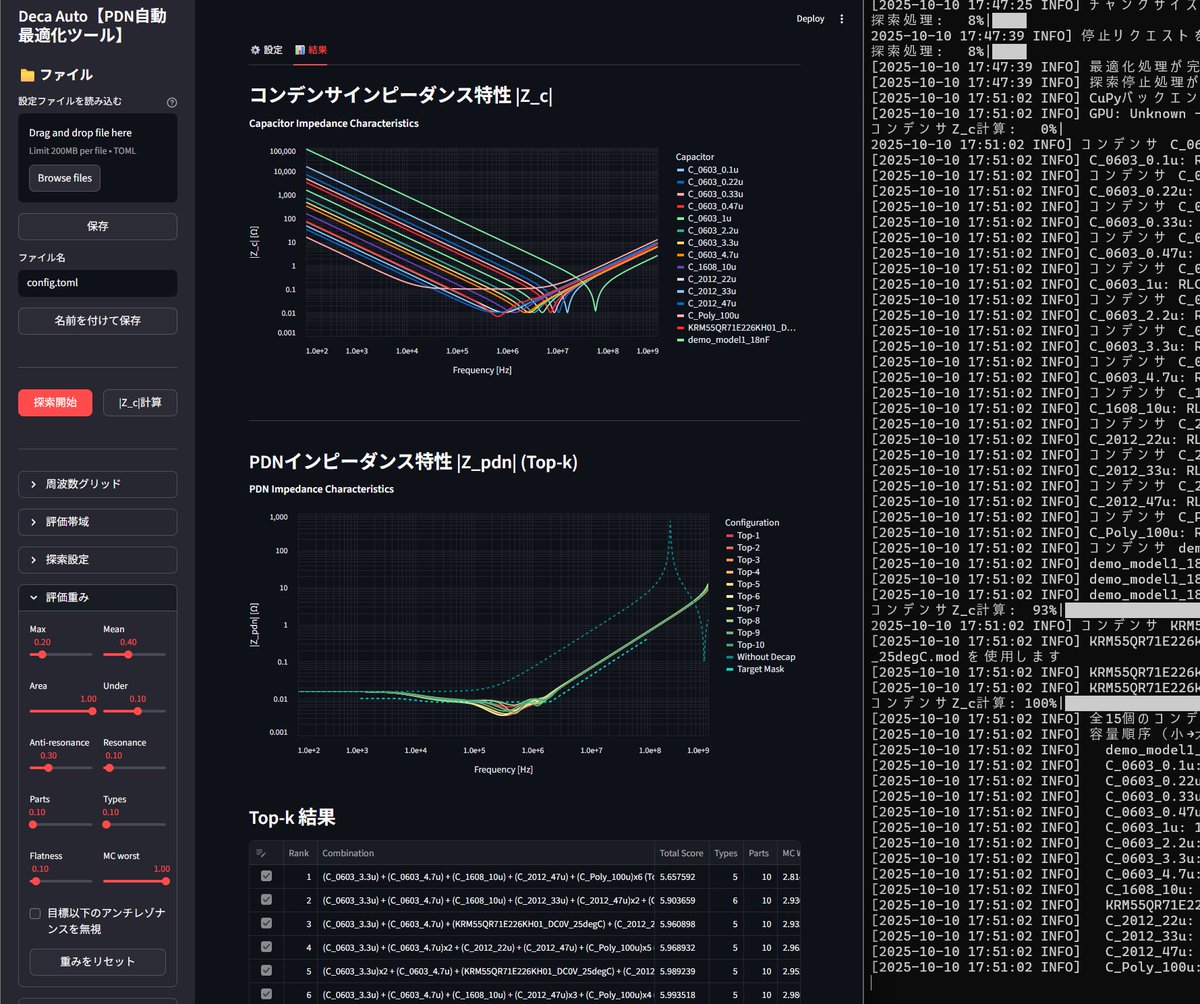Uncheck the Rank 5 row checkbox
This screenshot has height=1004, width=1200.
pyautogui.click(x=266, y=970)
